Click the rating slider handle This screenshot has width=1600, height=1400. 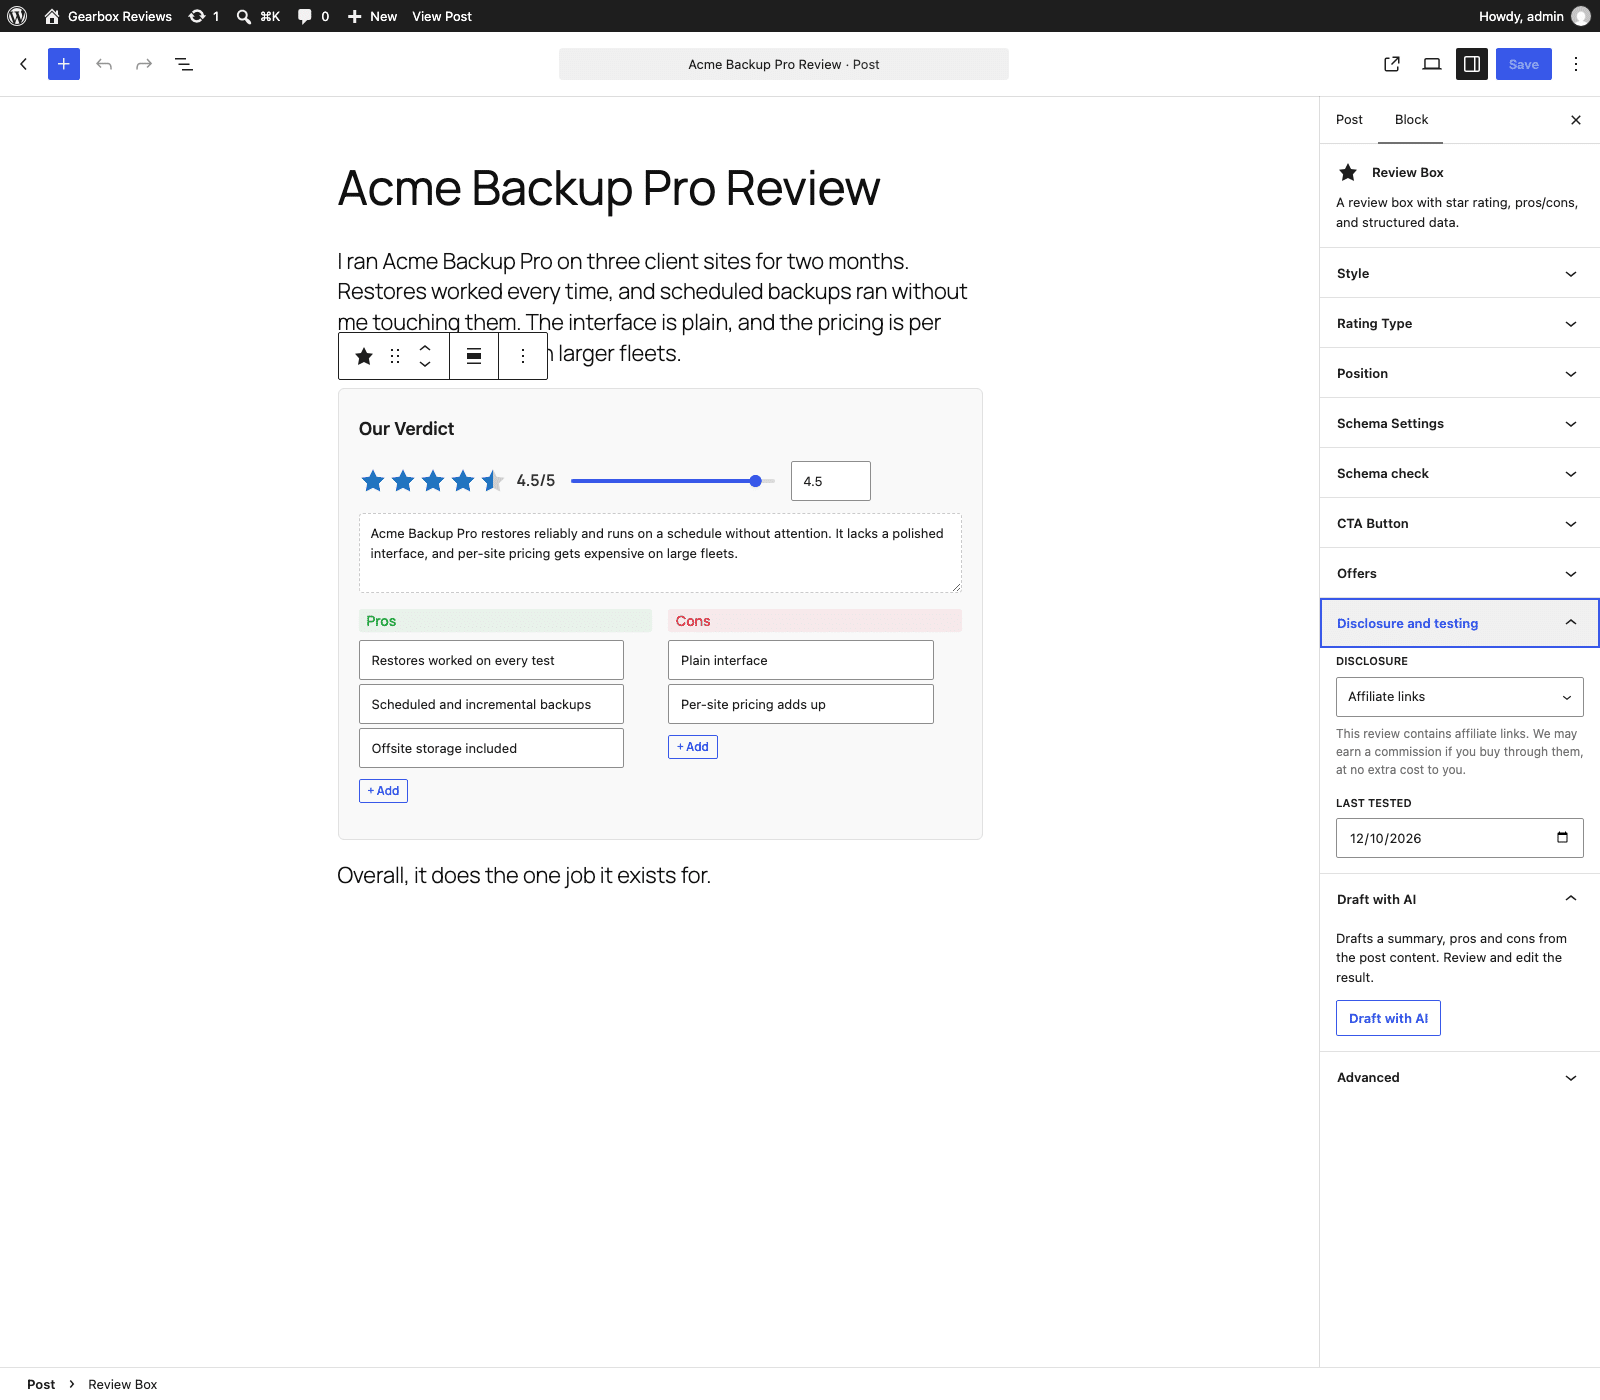(x=755, y=481)
